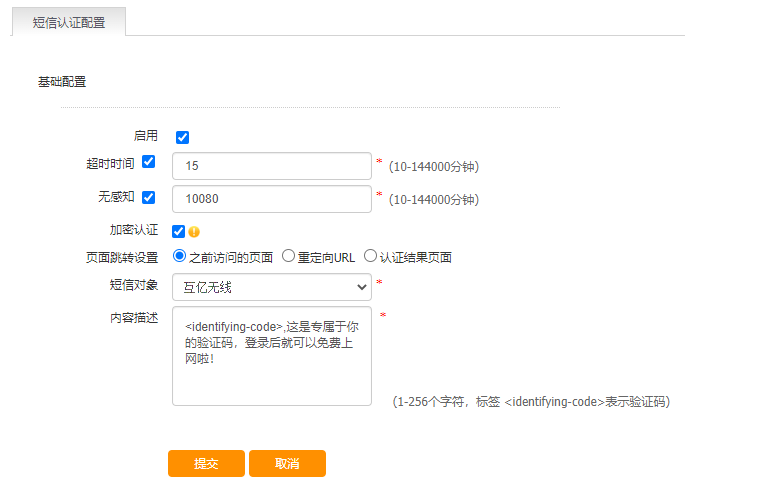The height and width of the screenshot is (488, 781).
Task: Open the 短信认证配置 tab
Action: tap(69, 22)
